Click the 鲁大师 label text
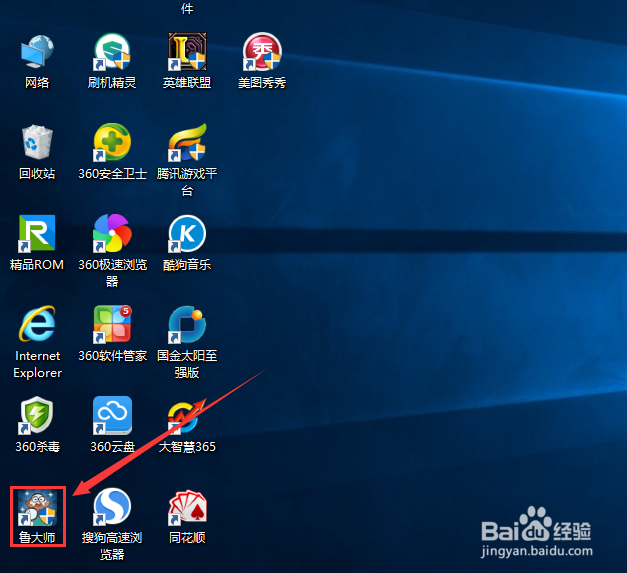 pos(37,537)
